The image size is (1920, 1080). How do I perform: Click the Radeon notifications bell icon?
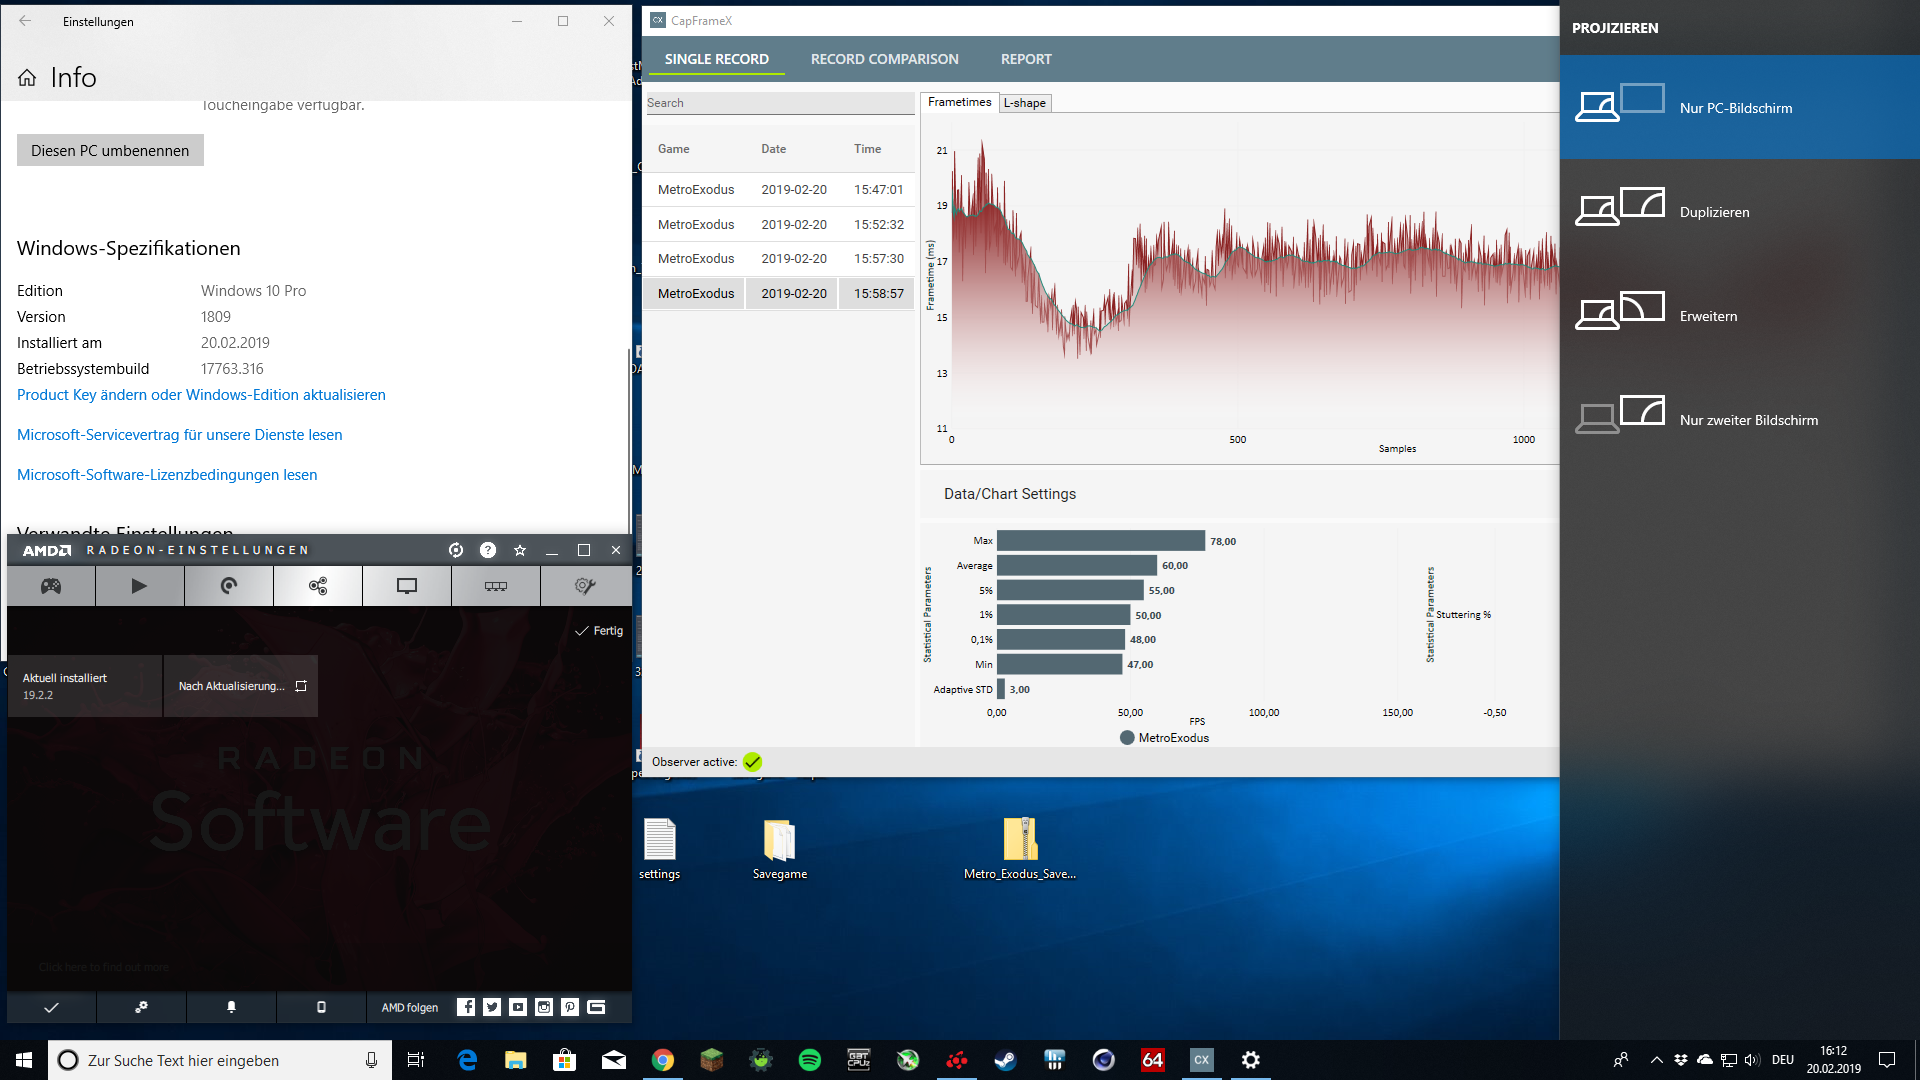click(x=231, y=1007)
